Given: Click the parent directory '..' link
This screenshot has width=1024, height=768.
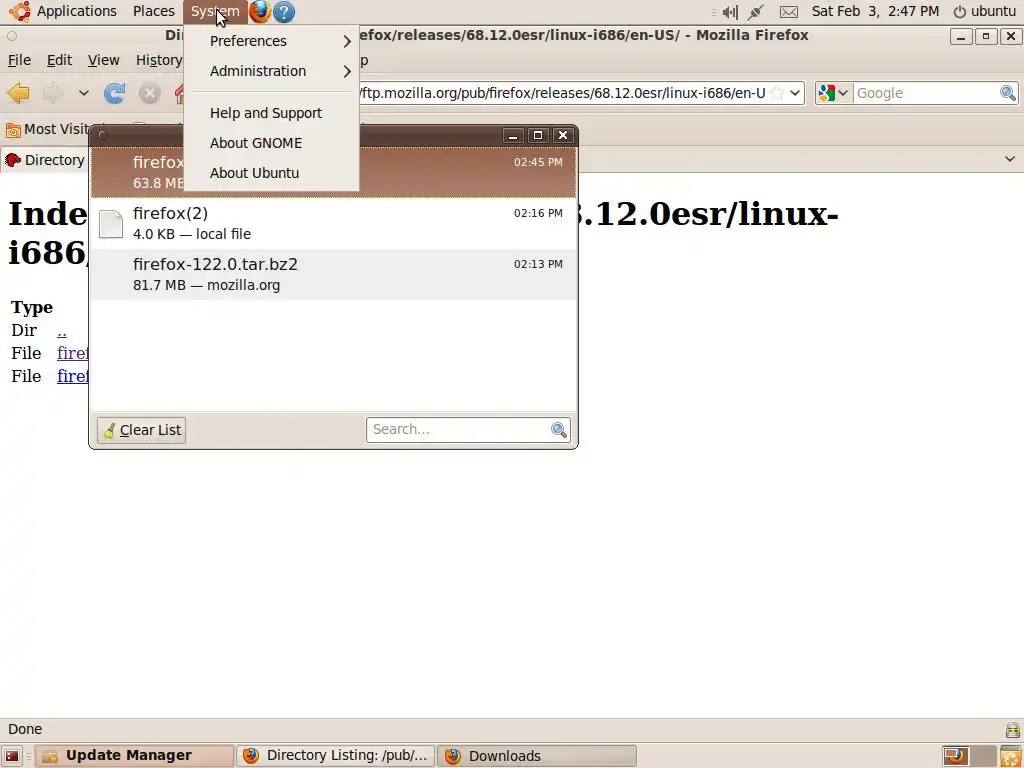Looking at the screenshot, I should (x=62, y=331).
